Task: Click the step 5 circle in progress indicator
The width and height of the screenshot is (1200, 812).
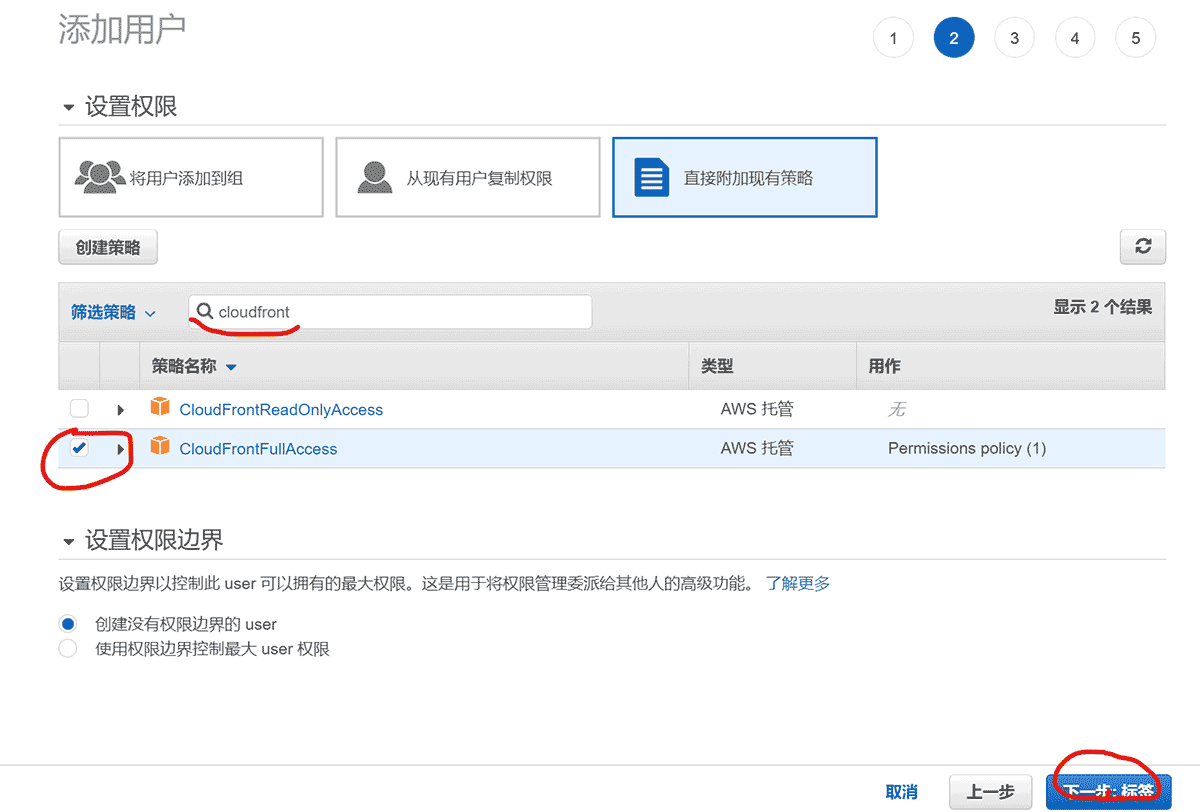Action: tap(1136, 37)
